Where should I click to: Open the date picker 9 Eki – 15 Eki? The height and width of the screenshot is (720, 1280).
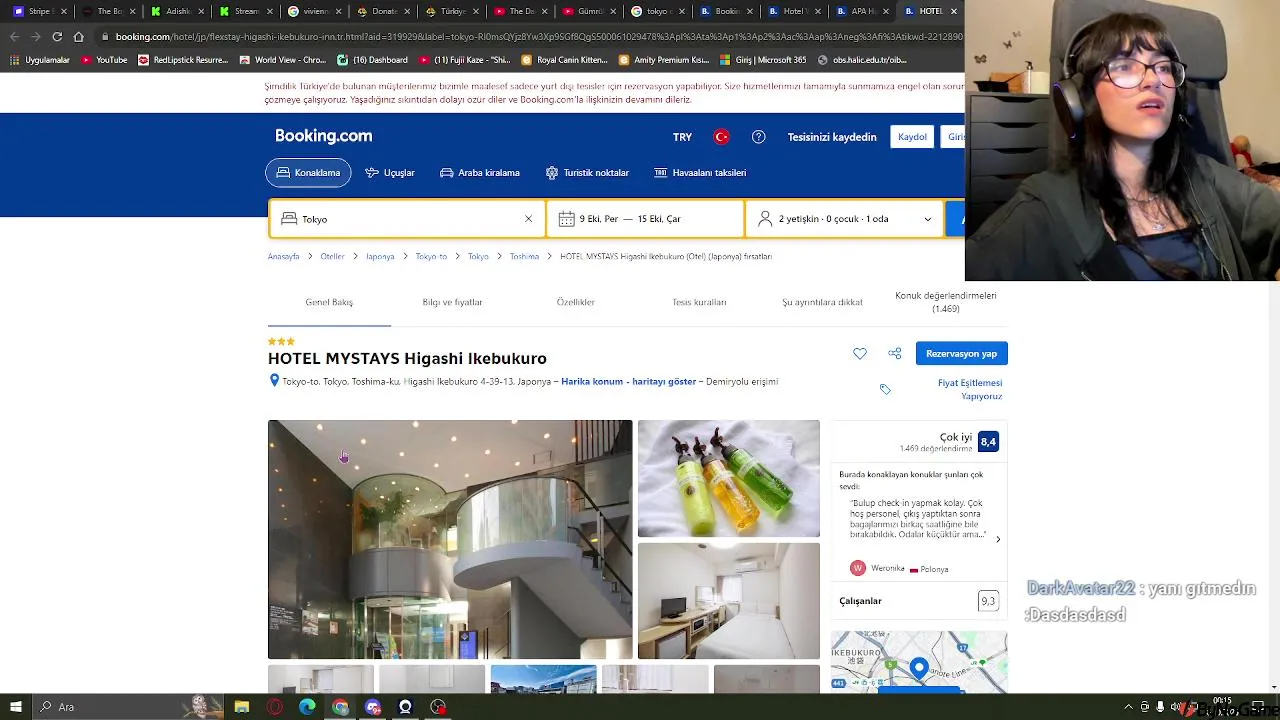pos(645,219)
